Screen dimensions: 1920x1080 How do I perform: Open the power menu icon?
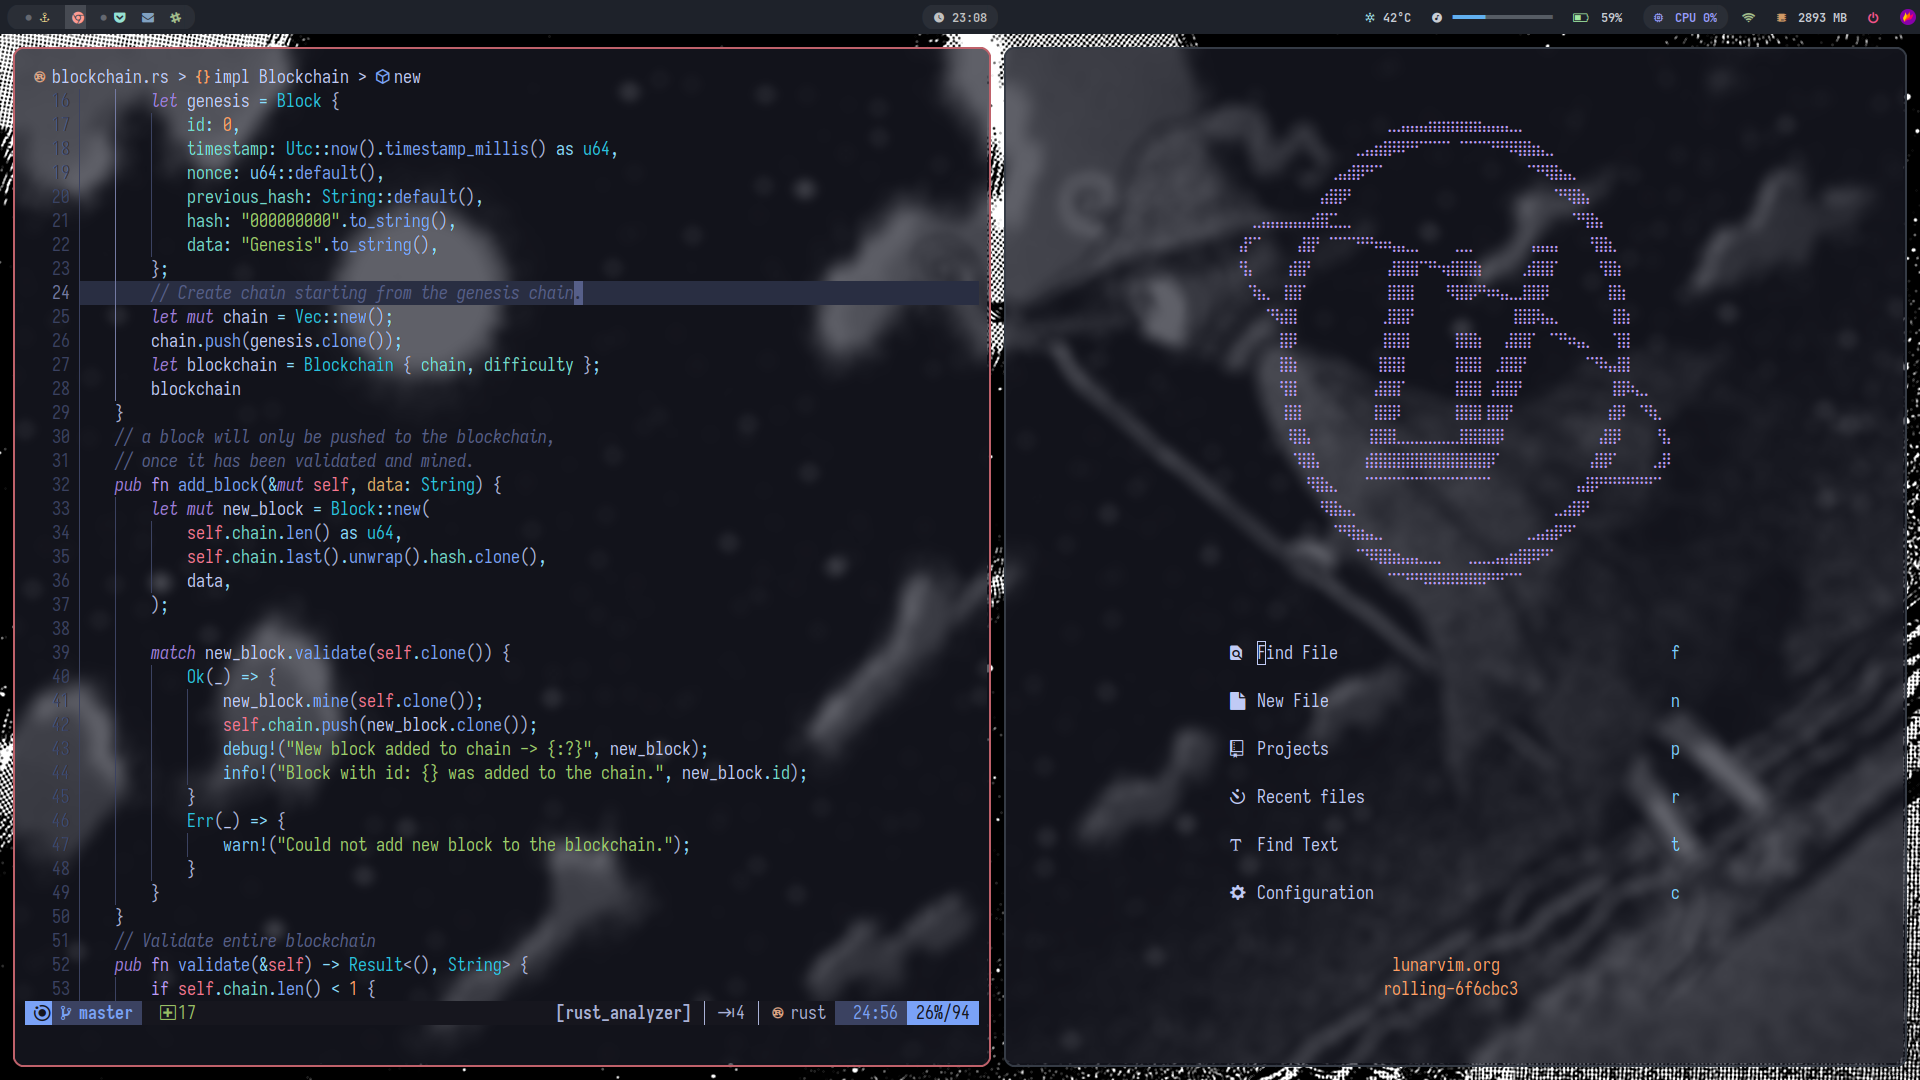(1873, 17)
